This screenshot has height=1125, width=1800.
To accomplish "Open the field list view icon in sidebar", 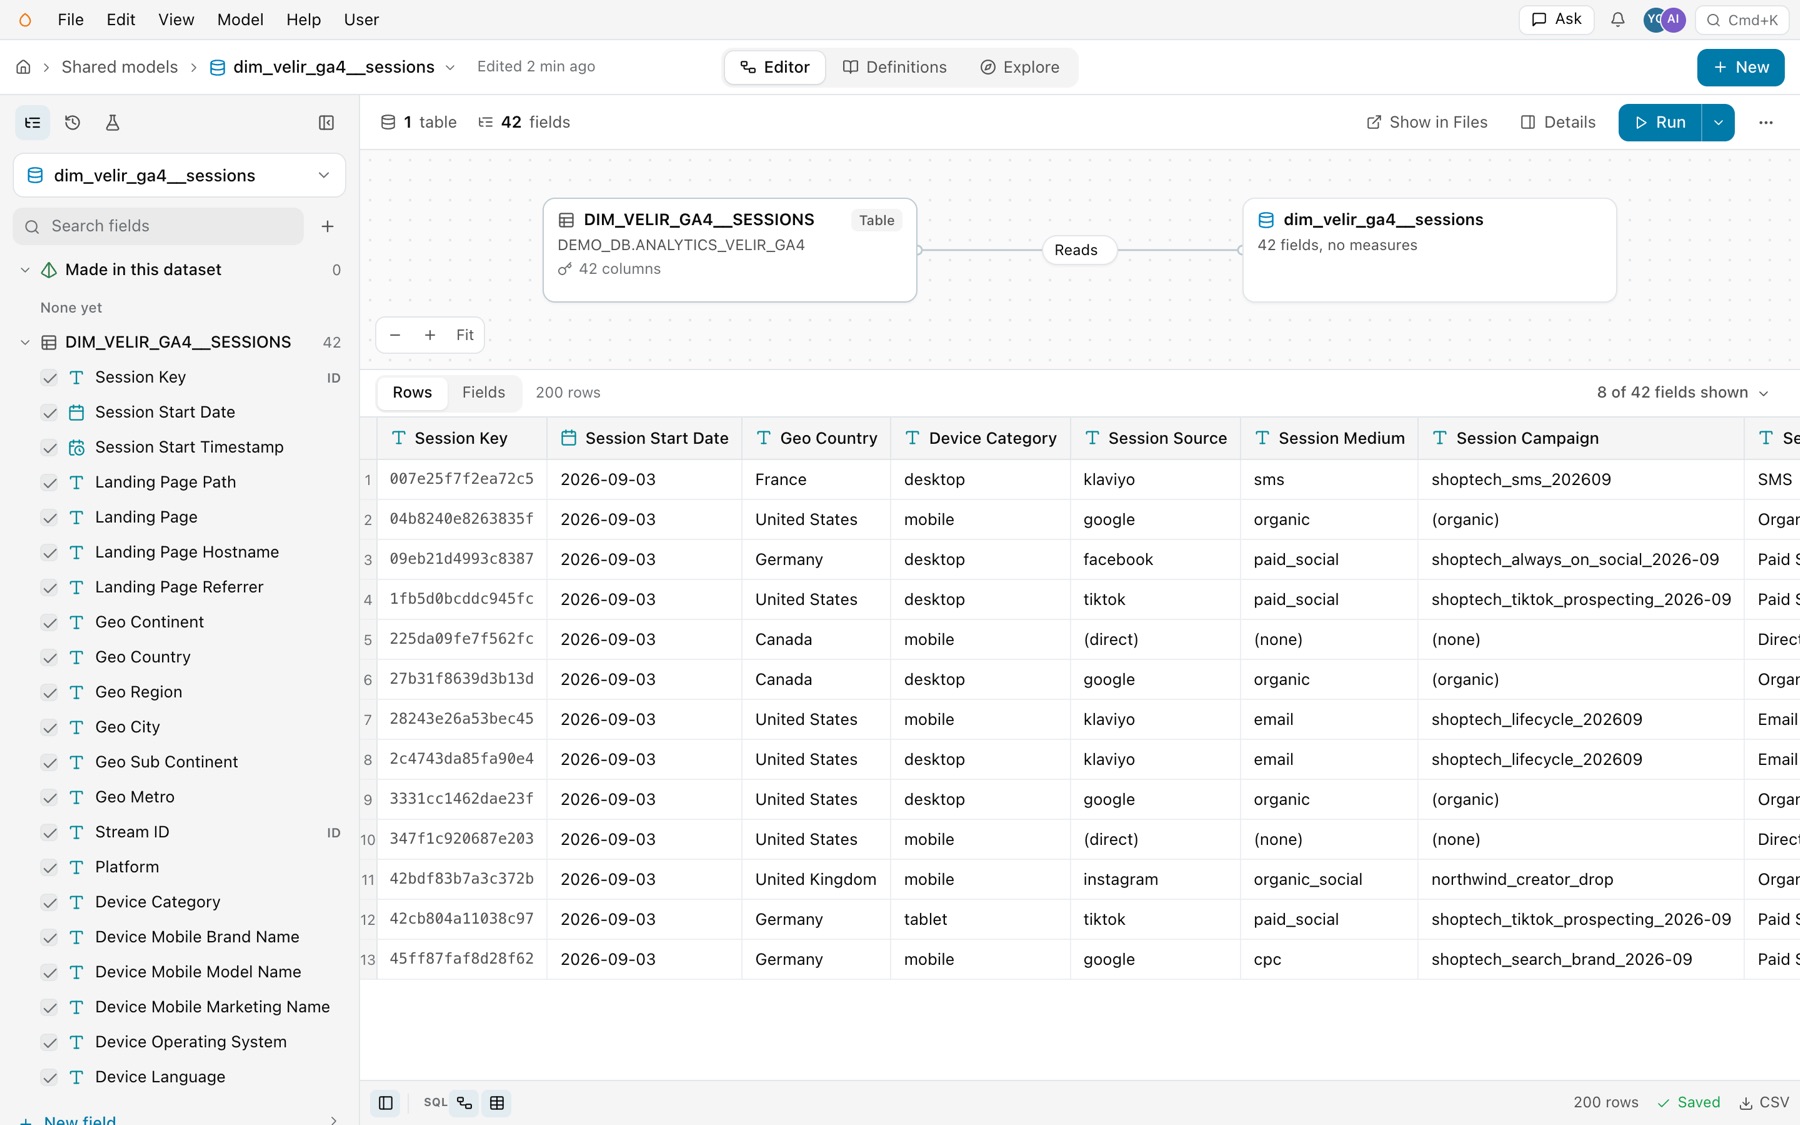I will click(x=33, y=122).
